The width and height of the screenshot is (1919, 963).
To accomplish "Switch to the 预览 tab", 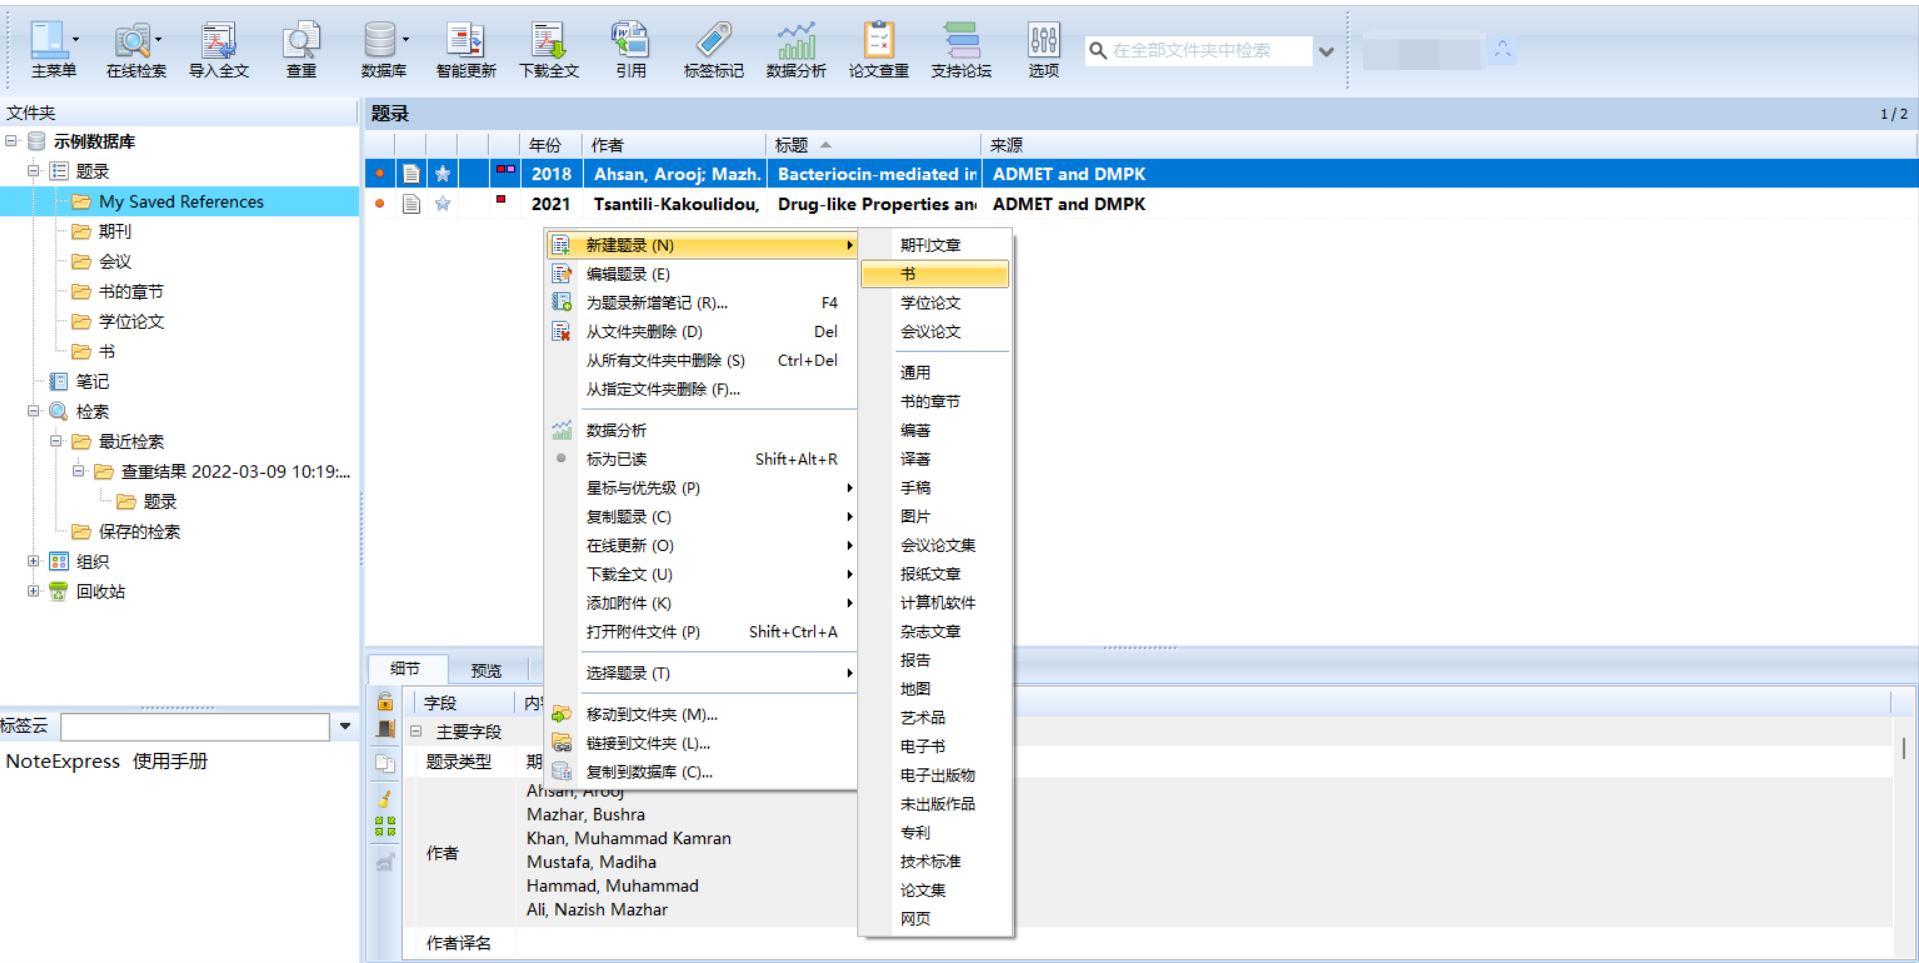I will pyautogui.click(x=486, y=670).
